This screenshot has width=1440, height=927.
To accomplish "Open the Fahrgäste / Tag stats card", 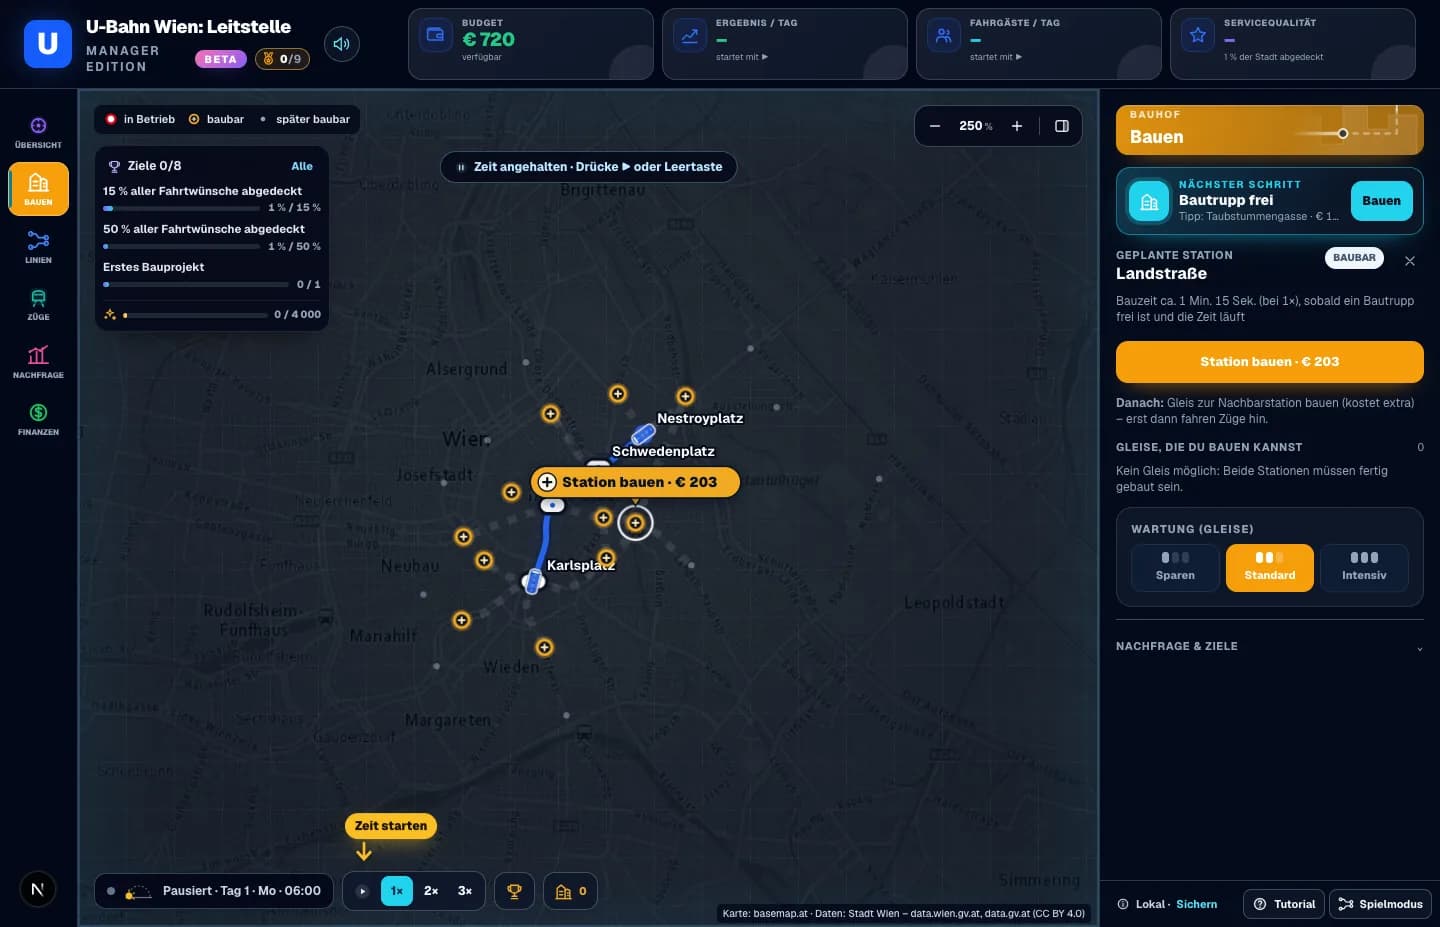I will (x=1039, y=44).
